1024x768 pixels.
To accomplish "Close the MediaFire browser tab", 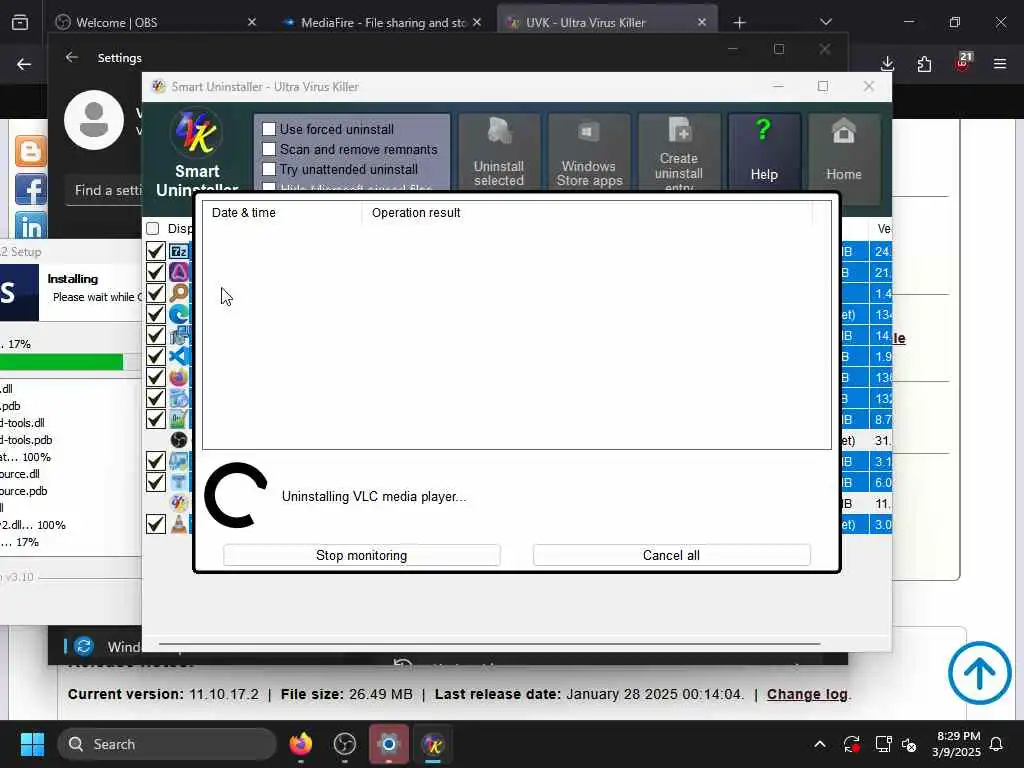I will [x=477, y=22].
